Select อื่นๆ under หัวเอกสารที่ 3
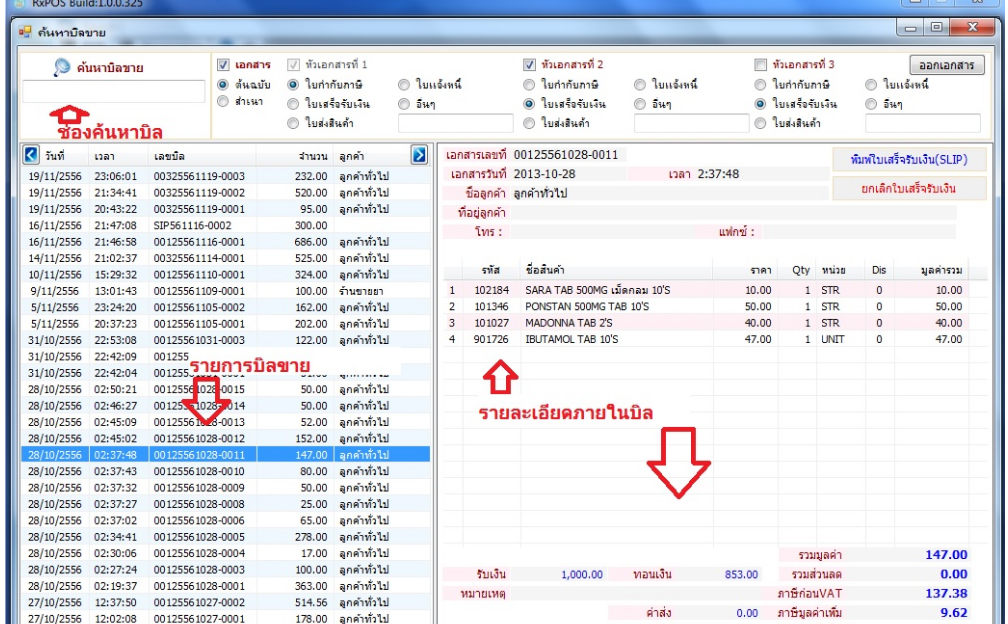Screen dimensions: 1008x624 (x=871, y=103)
